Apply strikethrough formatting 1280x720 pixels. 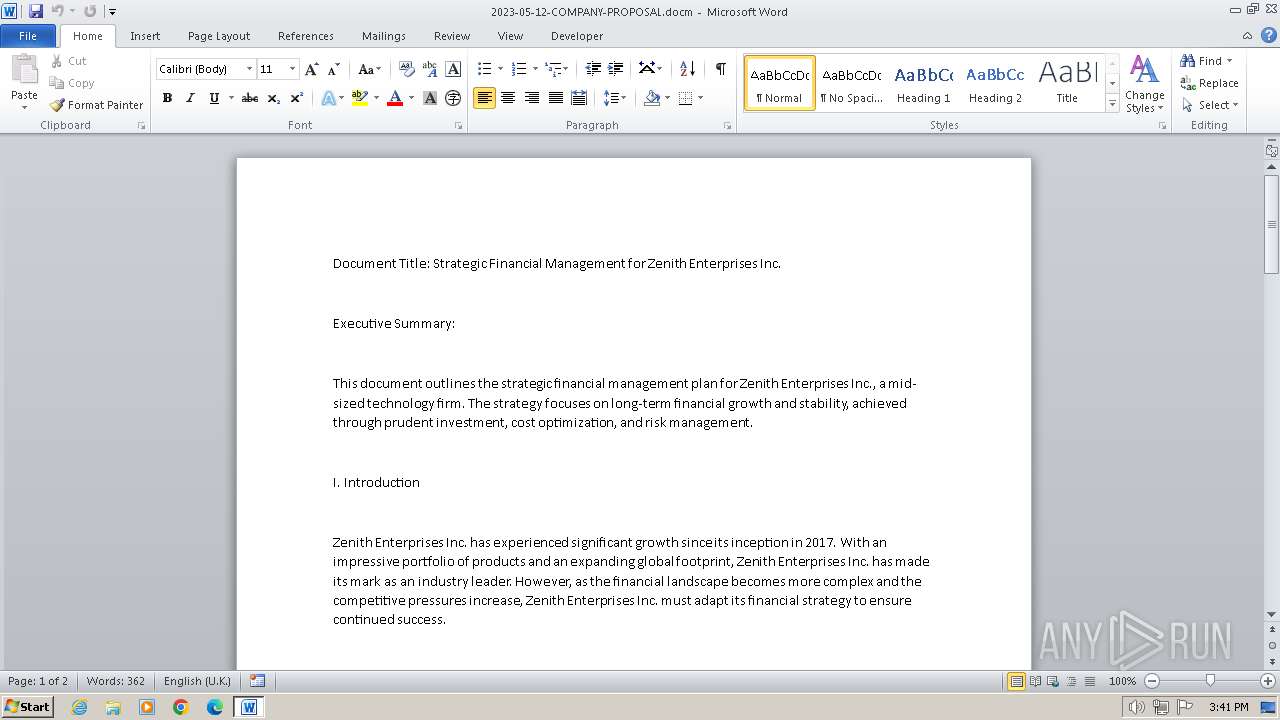[250, 98]
